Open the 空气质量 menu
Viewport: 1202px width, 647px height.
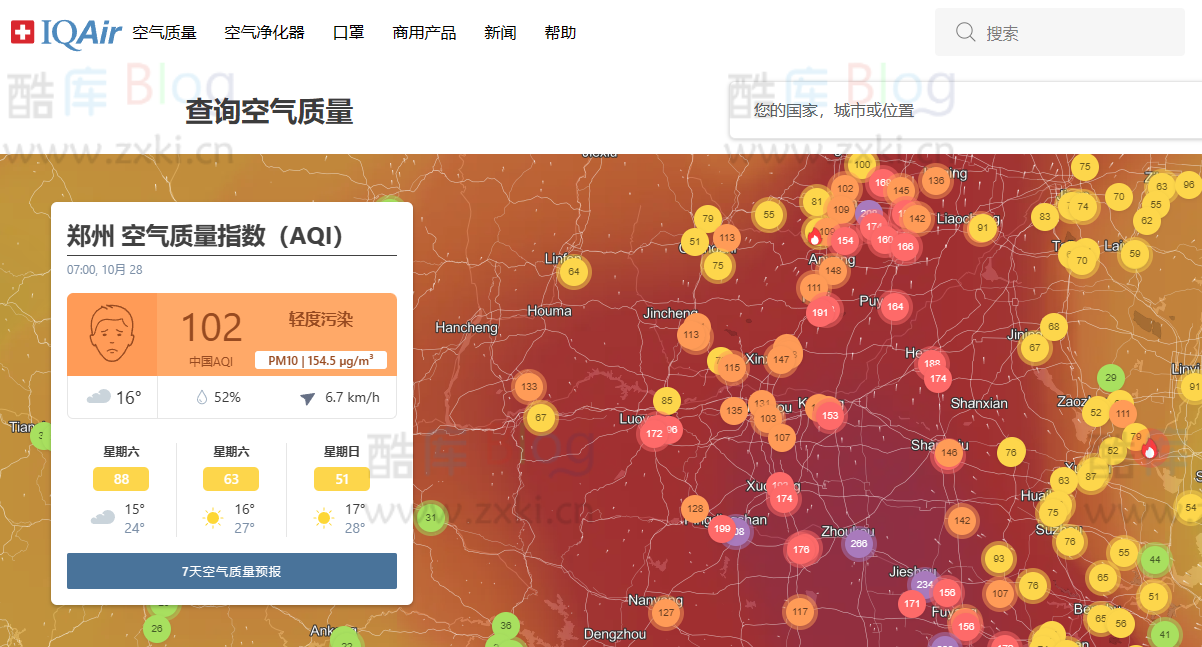point(166,31)
